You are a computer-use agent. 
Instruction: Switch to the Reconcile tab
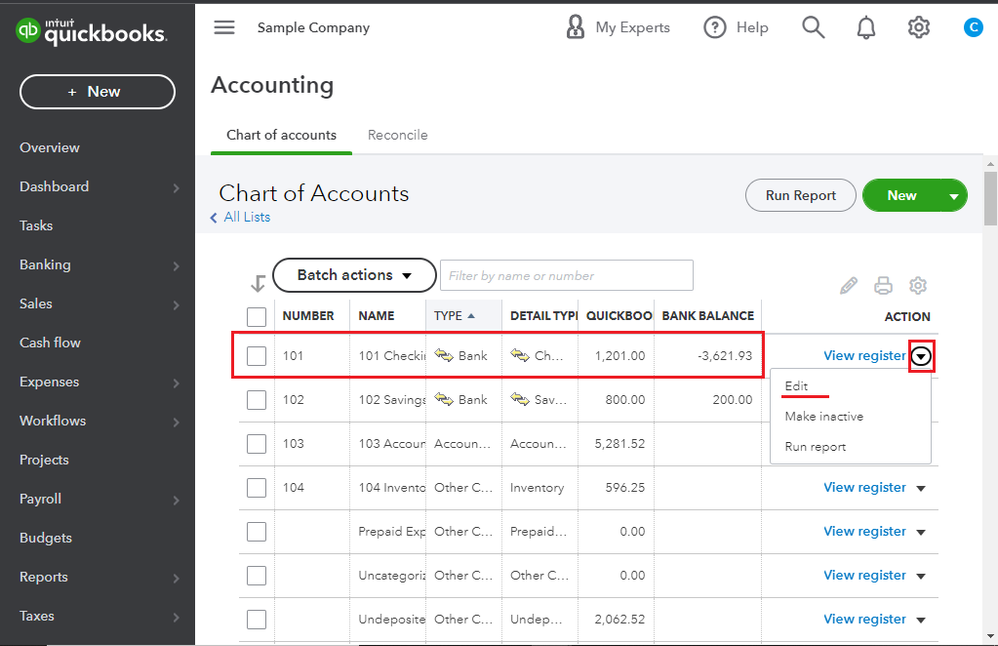[397, 135]
